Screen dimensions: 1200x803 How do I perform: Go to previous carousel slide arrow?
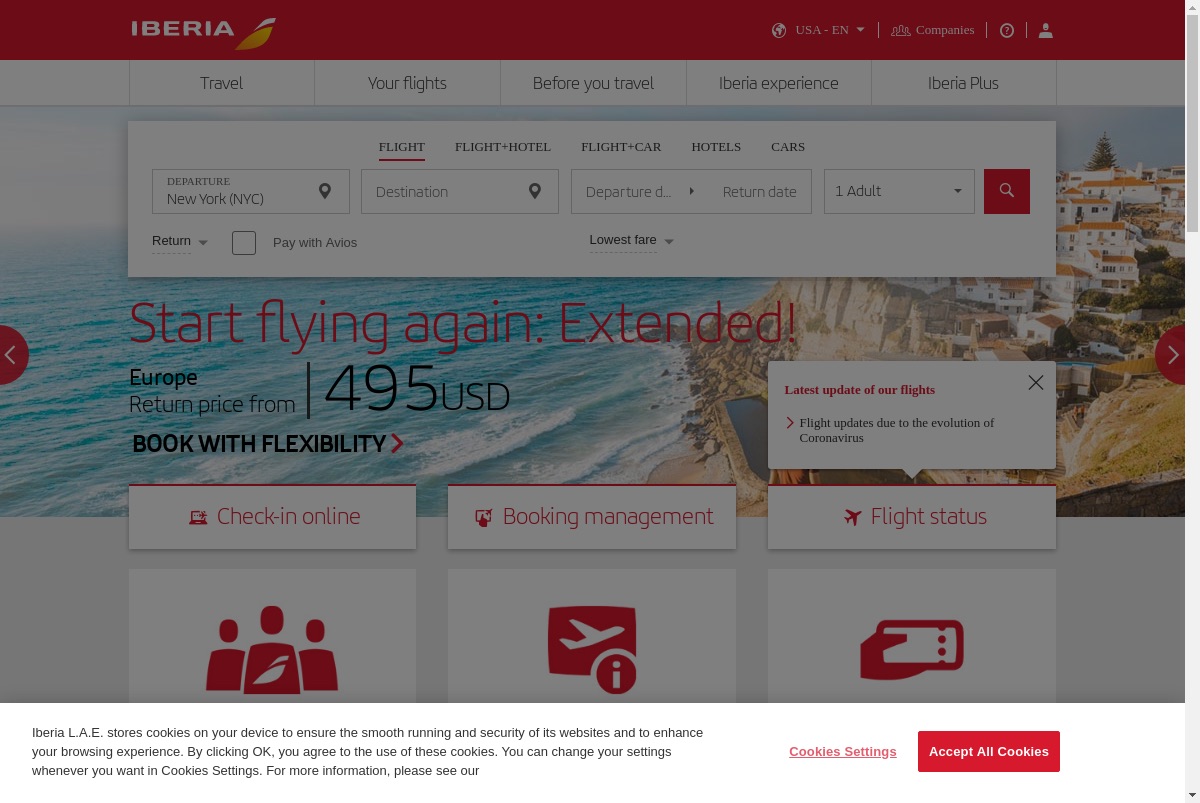coord(11,354)
